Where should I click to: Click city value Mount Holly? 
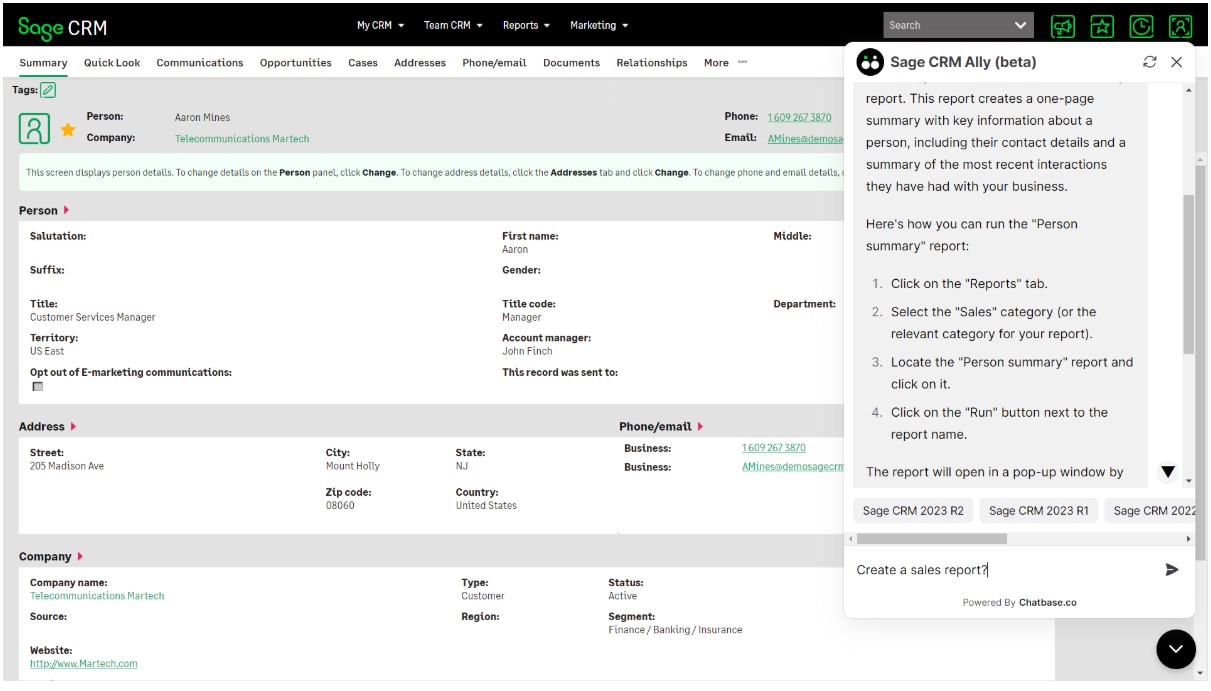point(353,466)
